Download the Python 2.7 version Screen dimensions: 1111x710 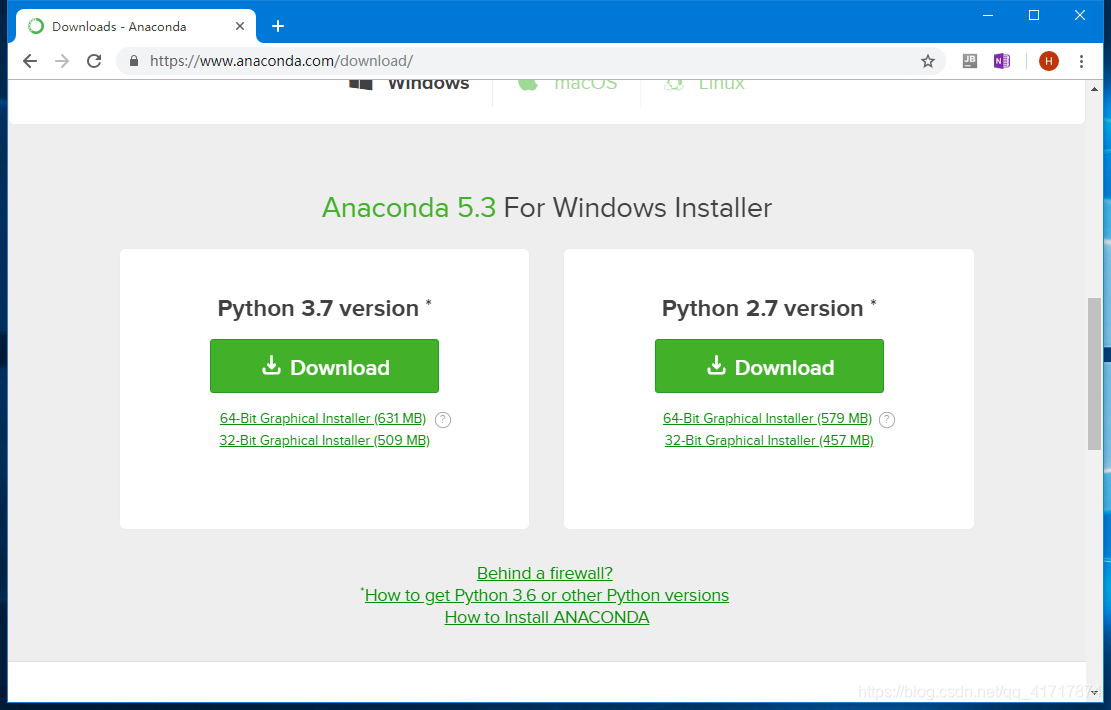coord(769,366)
